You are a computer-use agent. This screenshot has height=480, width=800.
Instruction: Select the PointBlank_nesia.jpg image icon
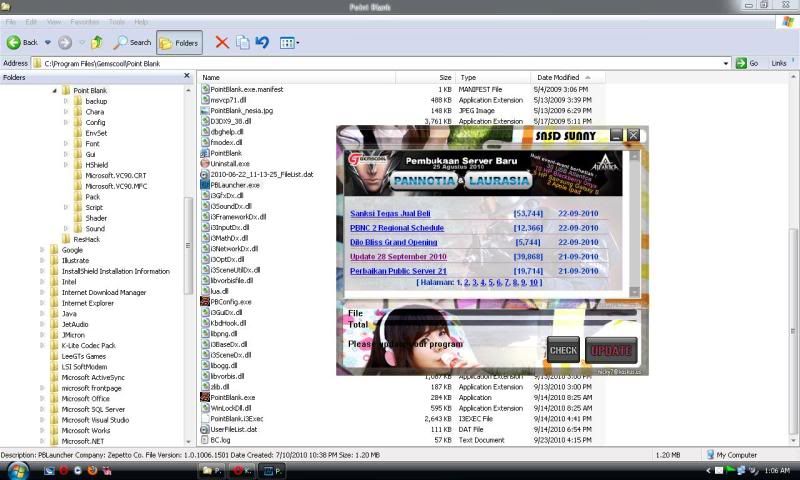205,111
